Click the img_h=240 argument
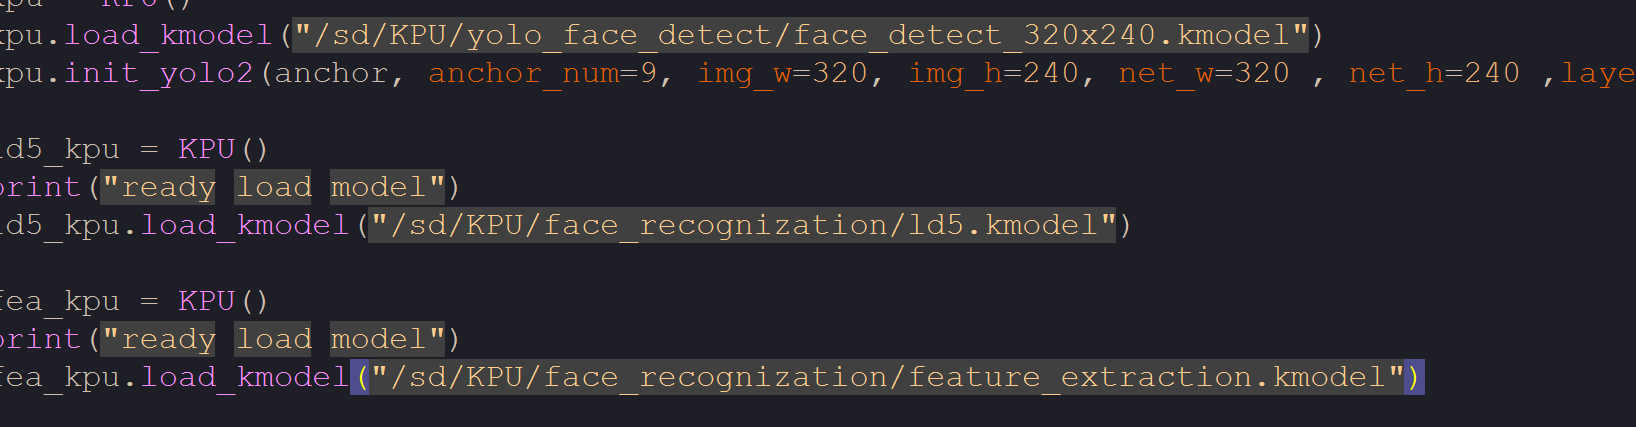 click(x=993, y=74)
